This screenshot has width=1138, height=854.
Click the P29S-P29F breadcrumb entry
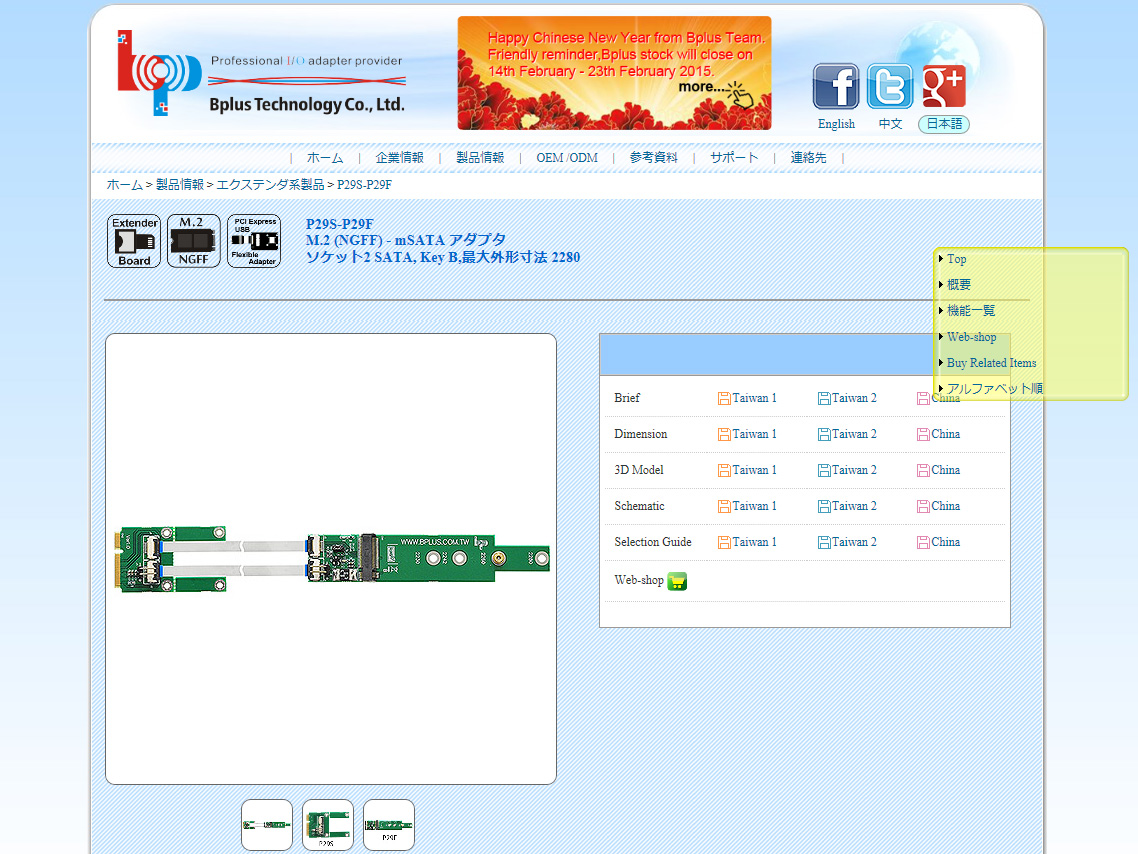click(364, 184)
